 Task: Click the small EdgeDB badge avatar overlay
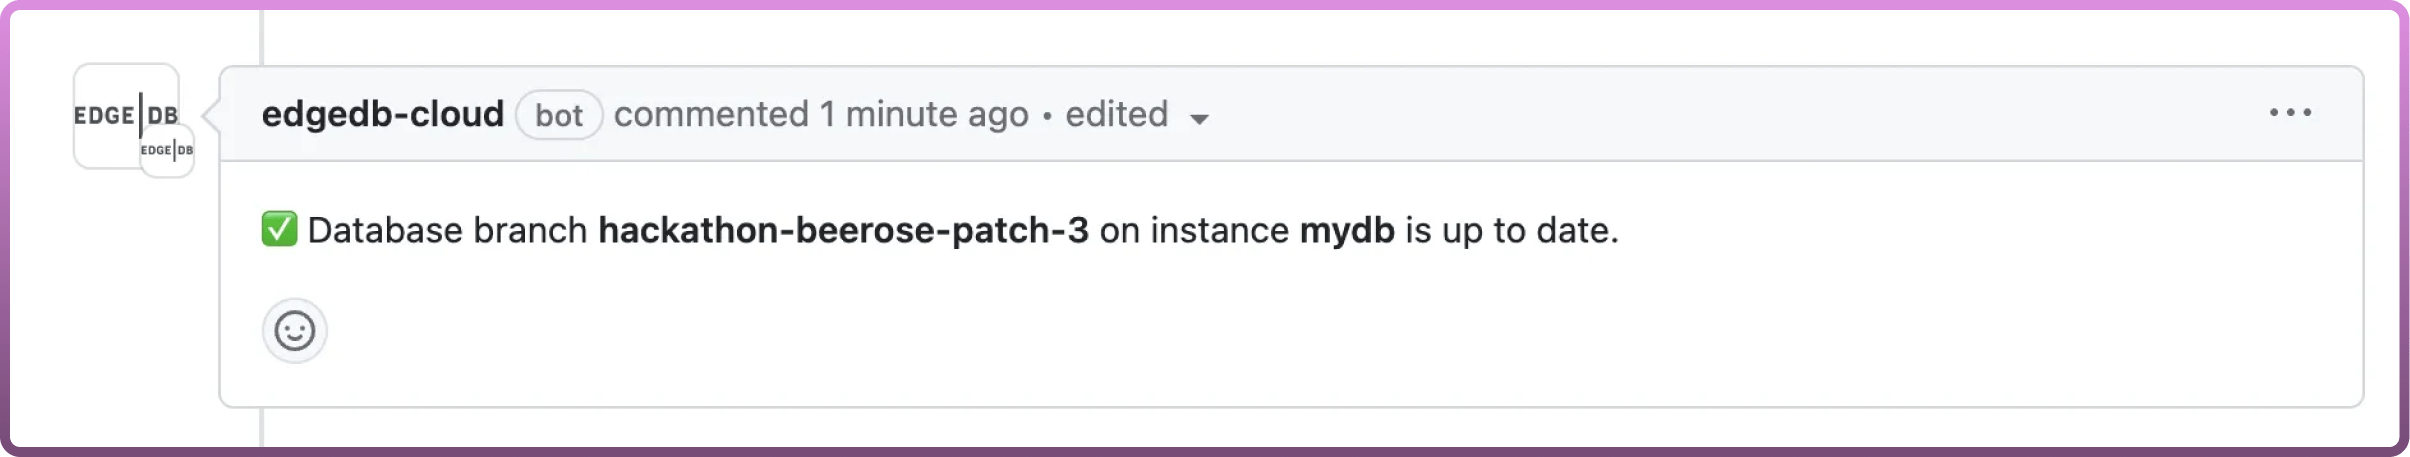167,151
